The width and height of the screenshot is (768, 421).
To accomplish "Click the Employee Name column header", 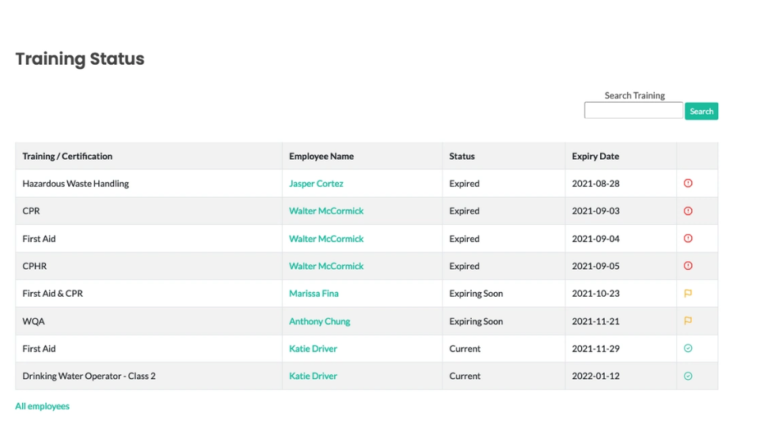I will point(321,156).
